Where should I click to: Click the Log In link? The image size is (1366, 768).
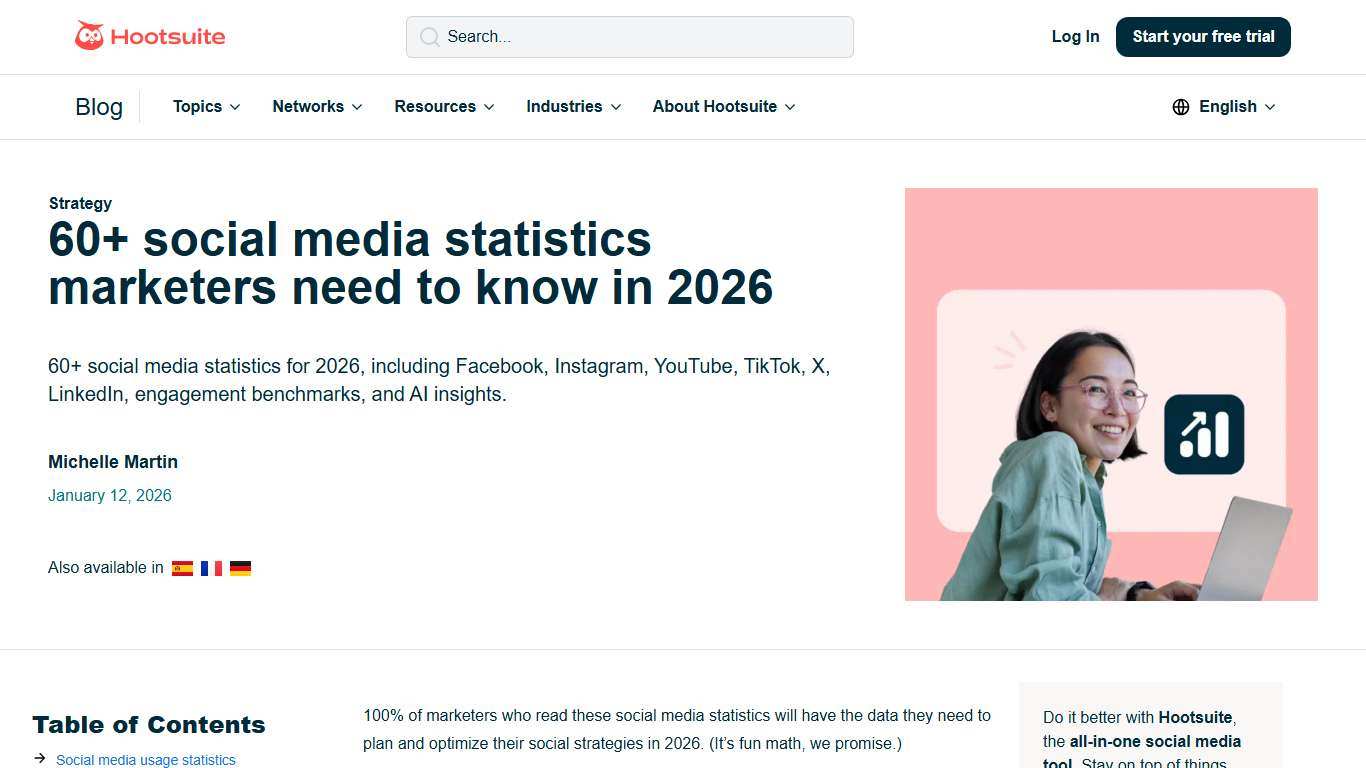[x=1075, y=36]
